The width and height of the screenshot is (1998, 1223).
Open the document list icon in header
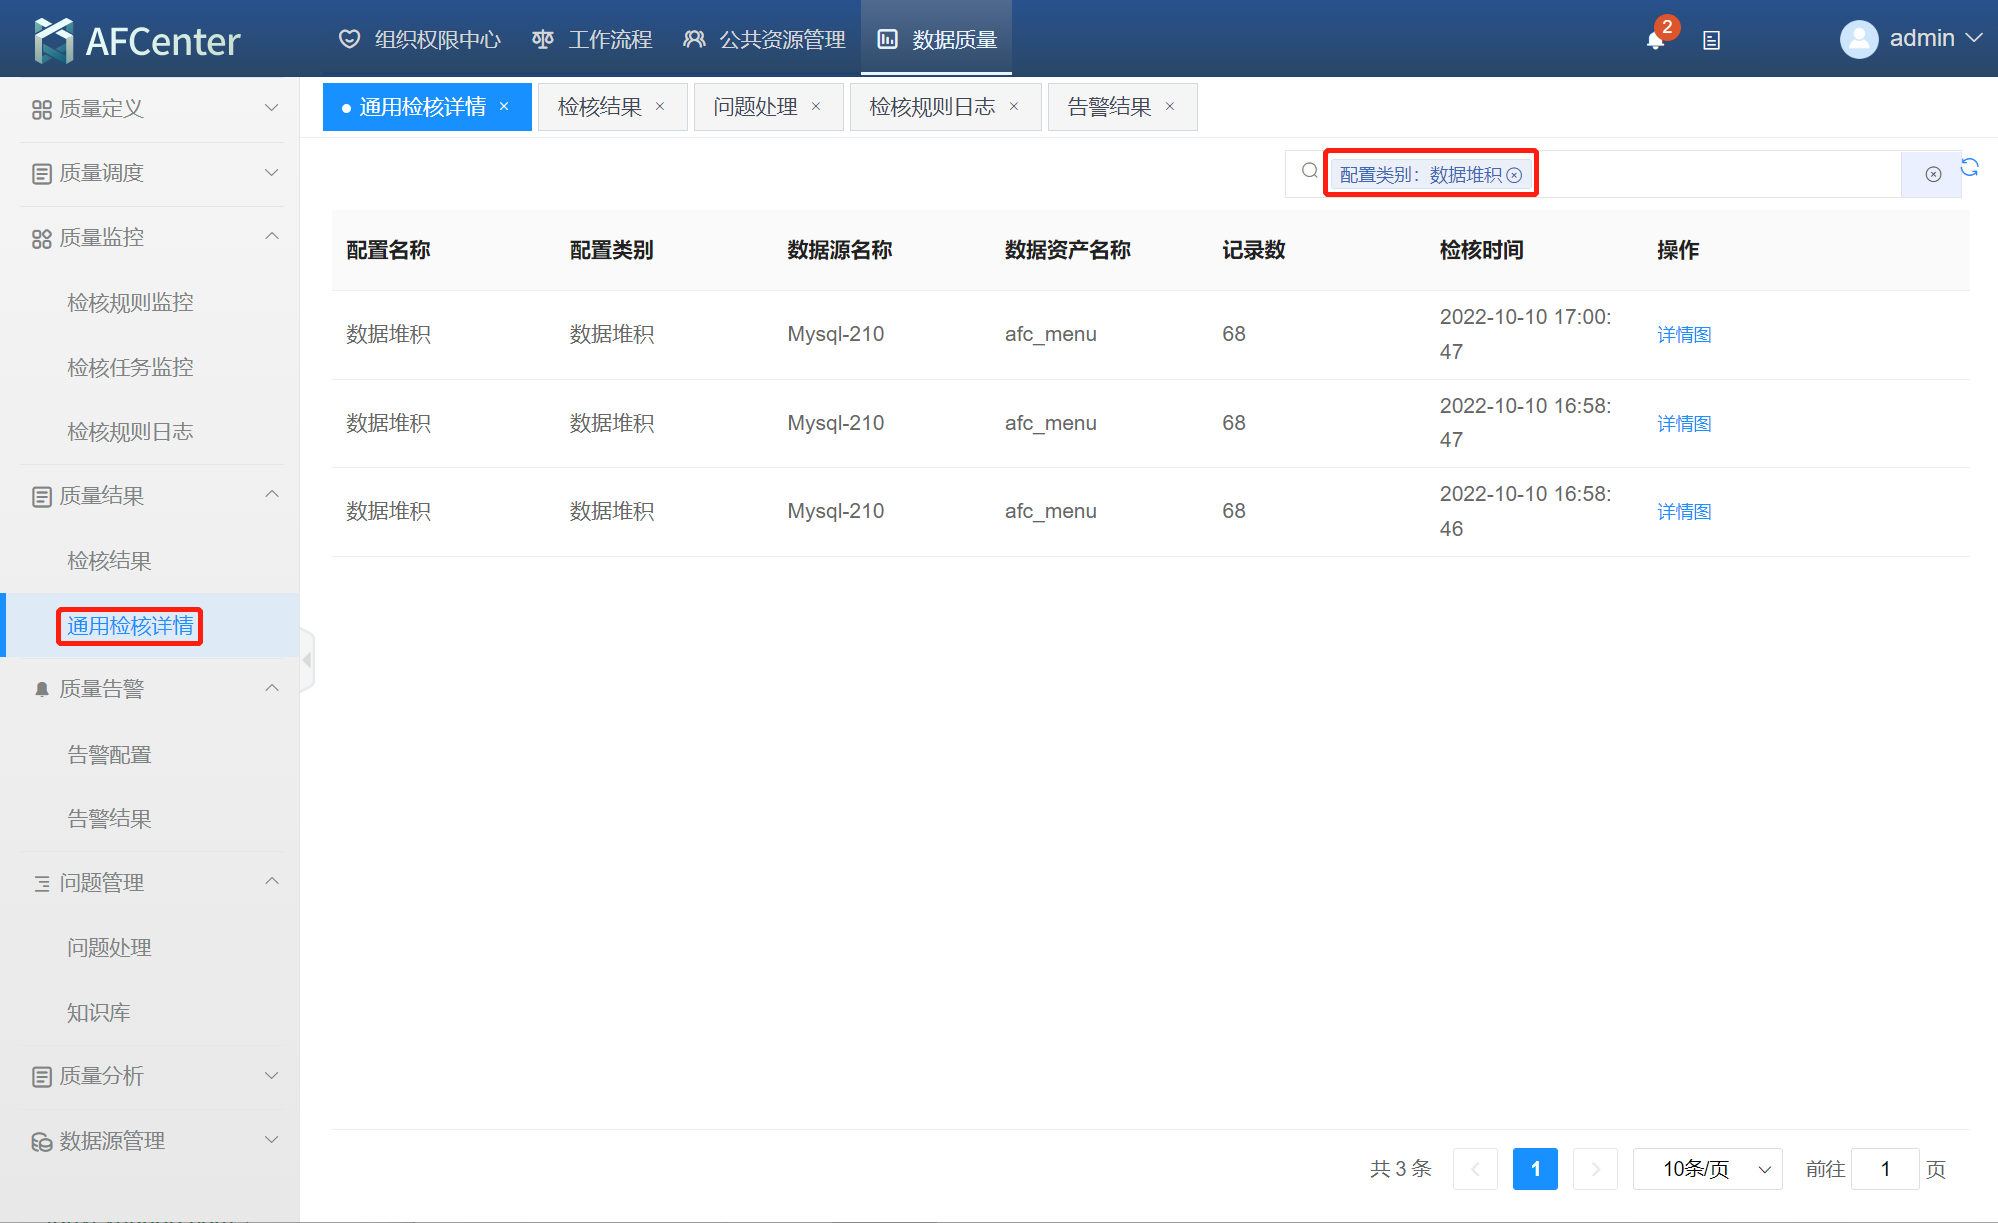[x=1711, y=40]
